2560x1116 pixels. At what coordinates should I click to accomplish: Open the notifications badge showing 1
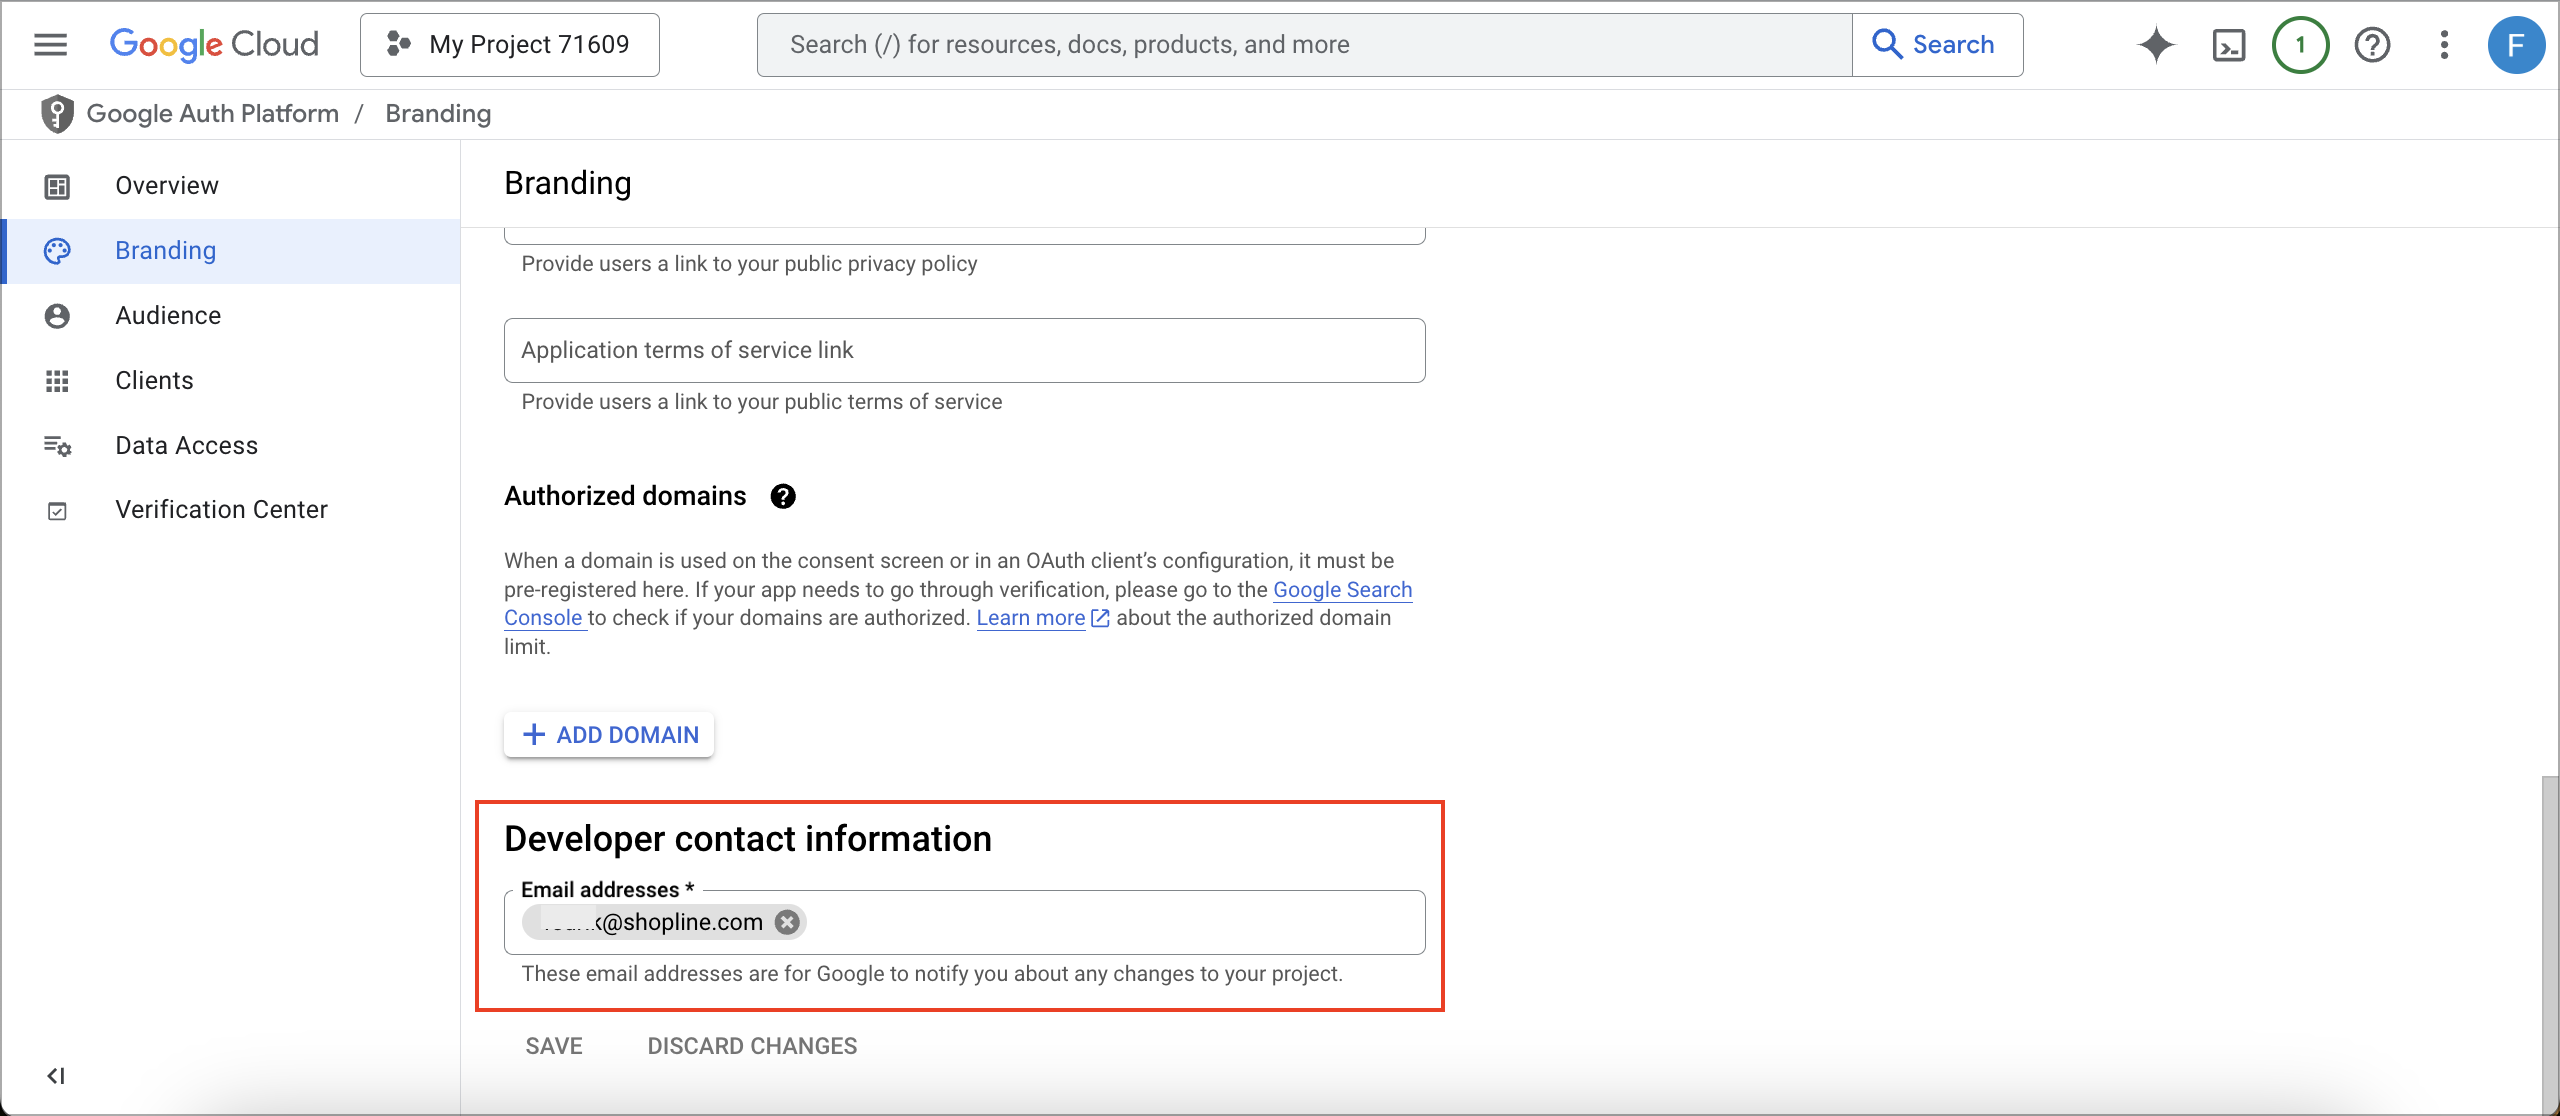click(x=2301, y=45)
